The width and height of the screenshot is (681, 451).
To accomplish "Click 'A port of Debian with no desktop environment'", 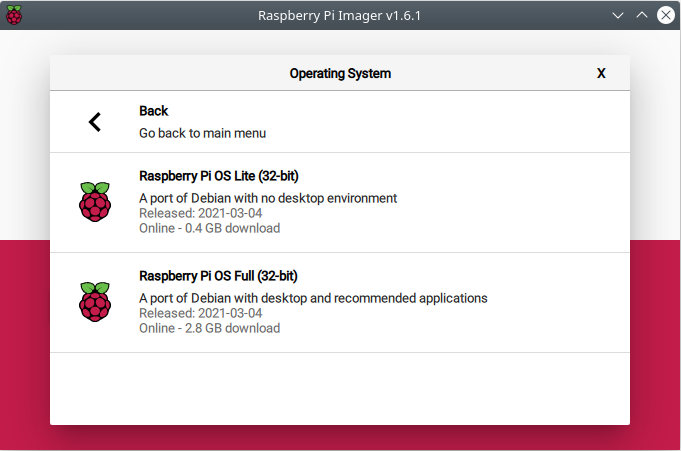I will [268, 198].
